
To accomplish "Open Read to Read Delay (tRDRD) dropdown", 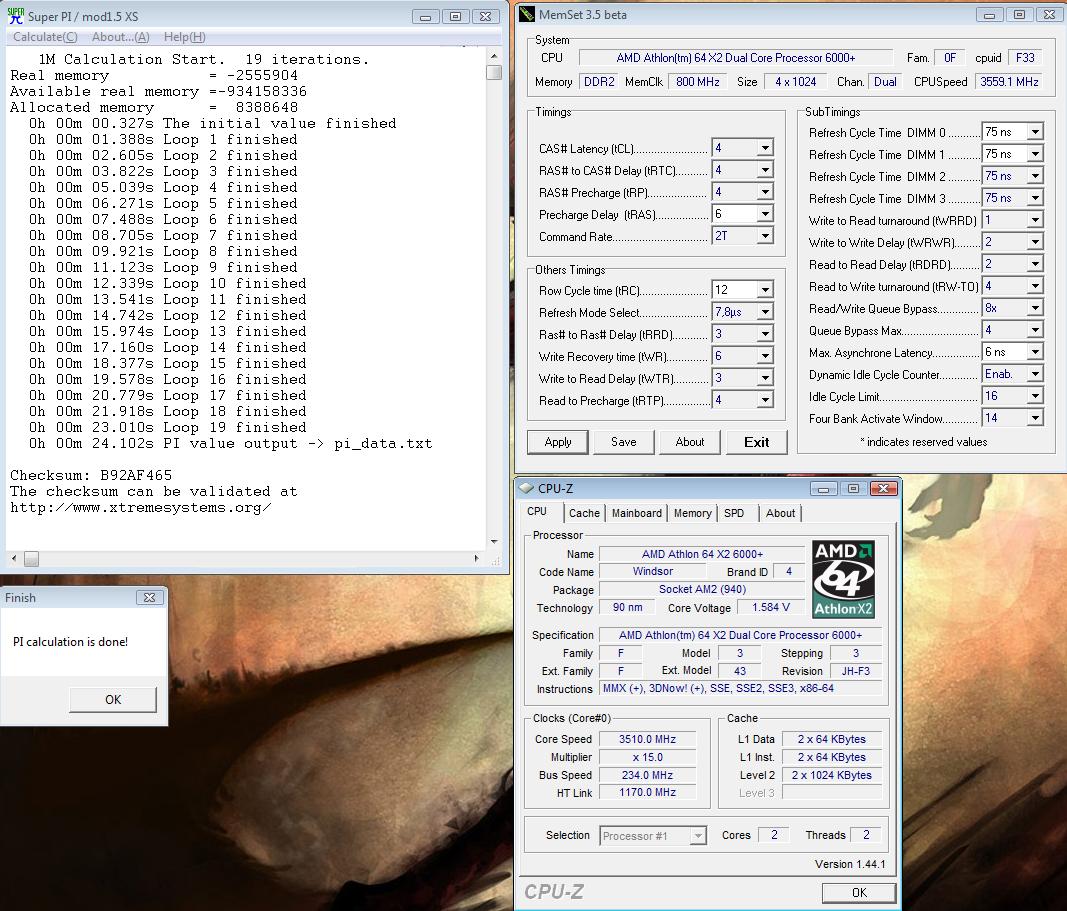I will (x=1035, y=264).
